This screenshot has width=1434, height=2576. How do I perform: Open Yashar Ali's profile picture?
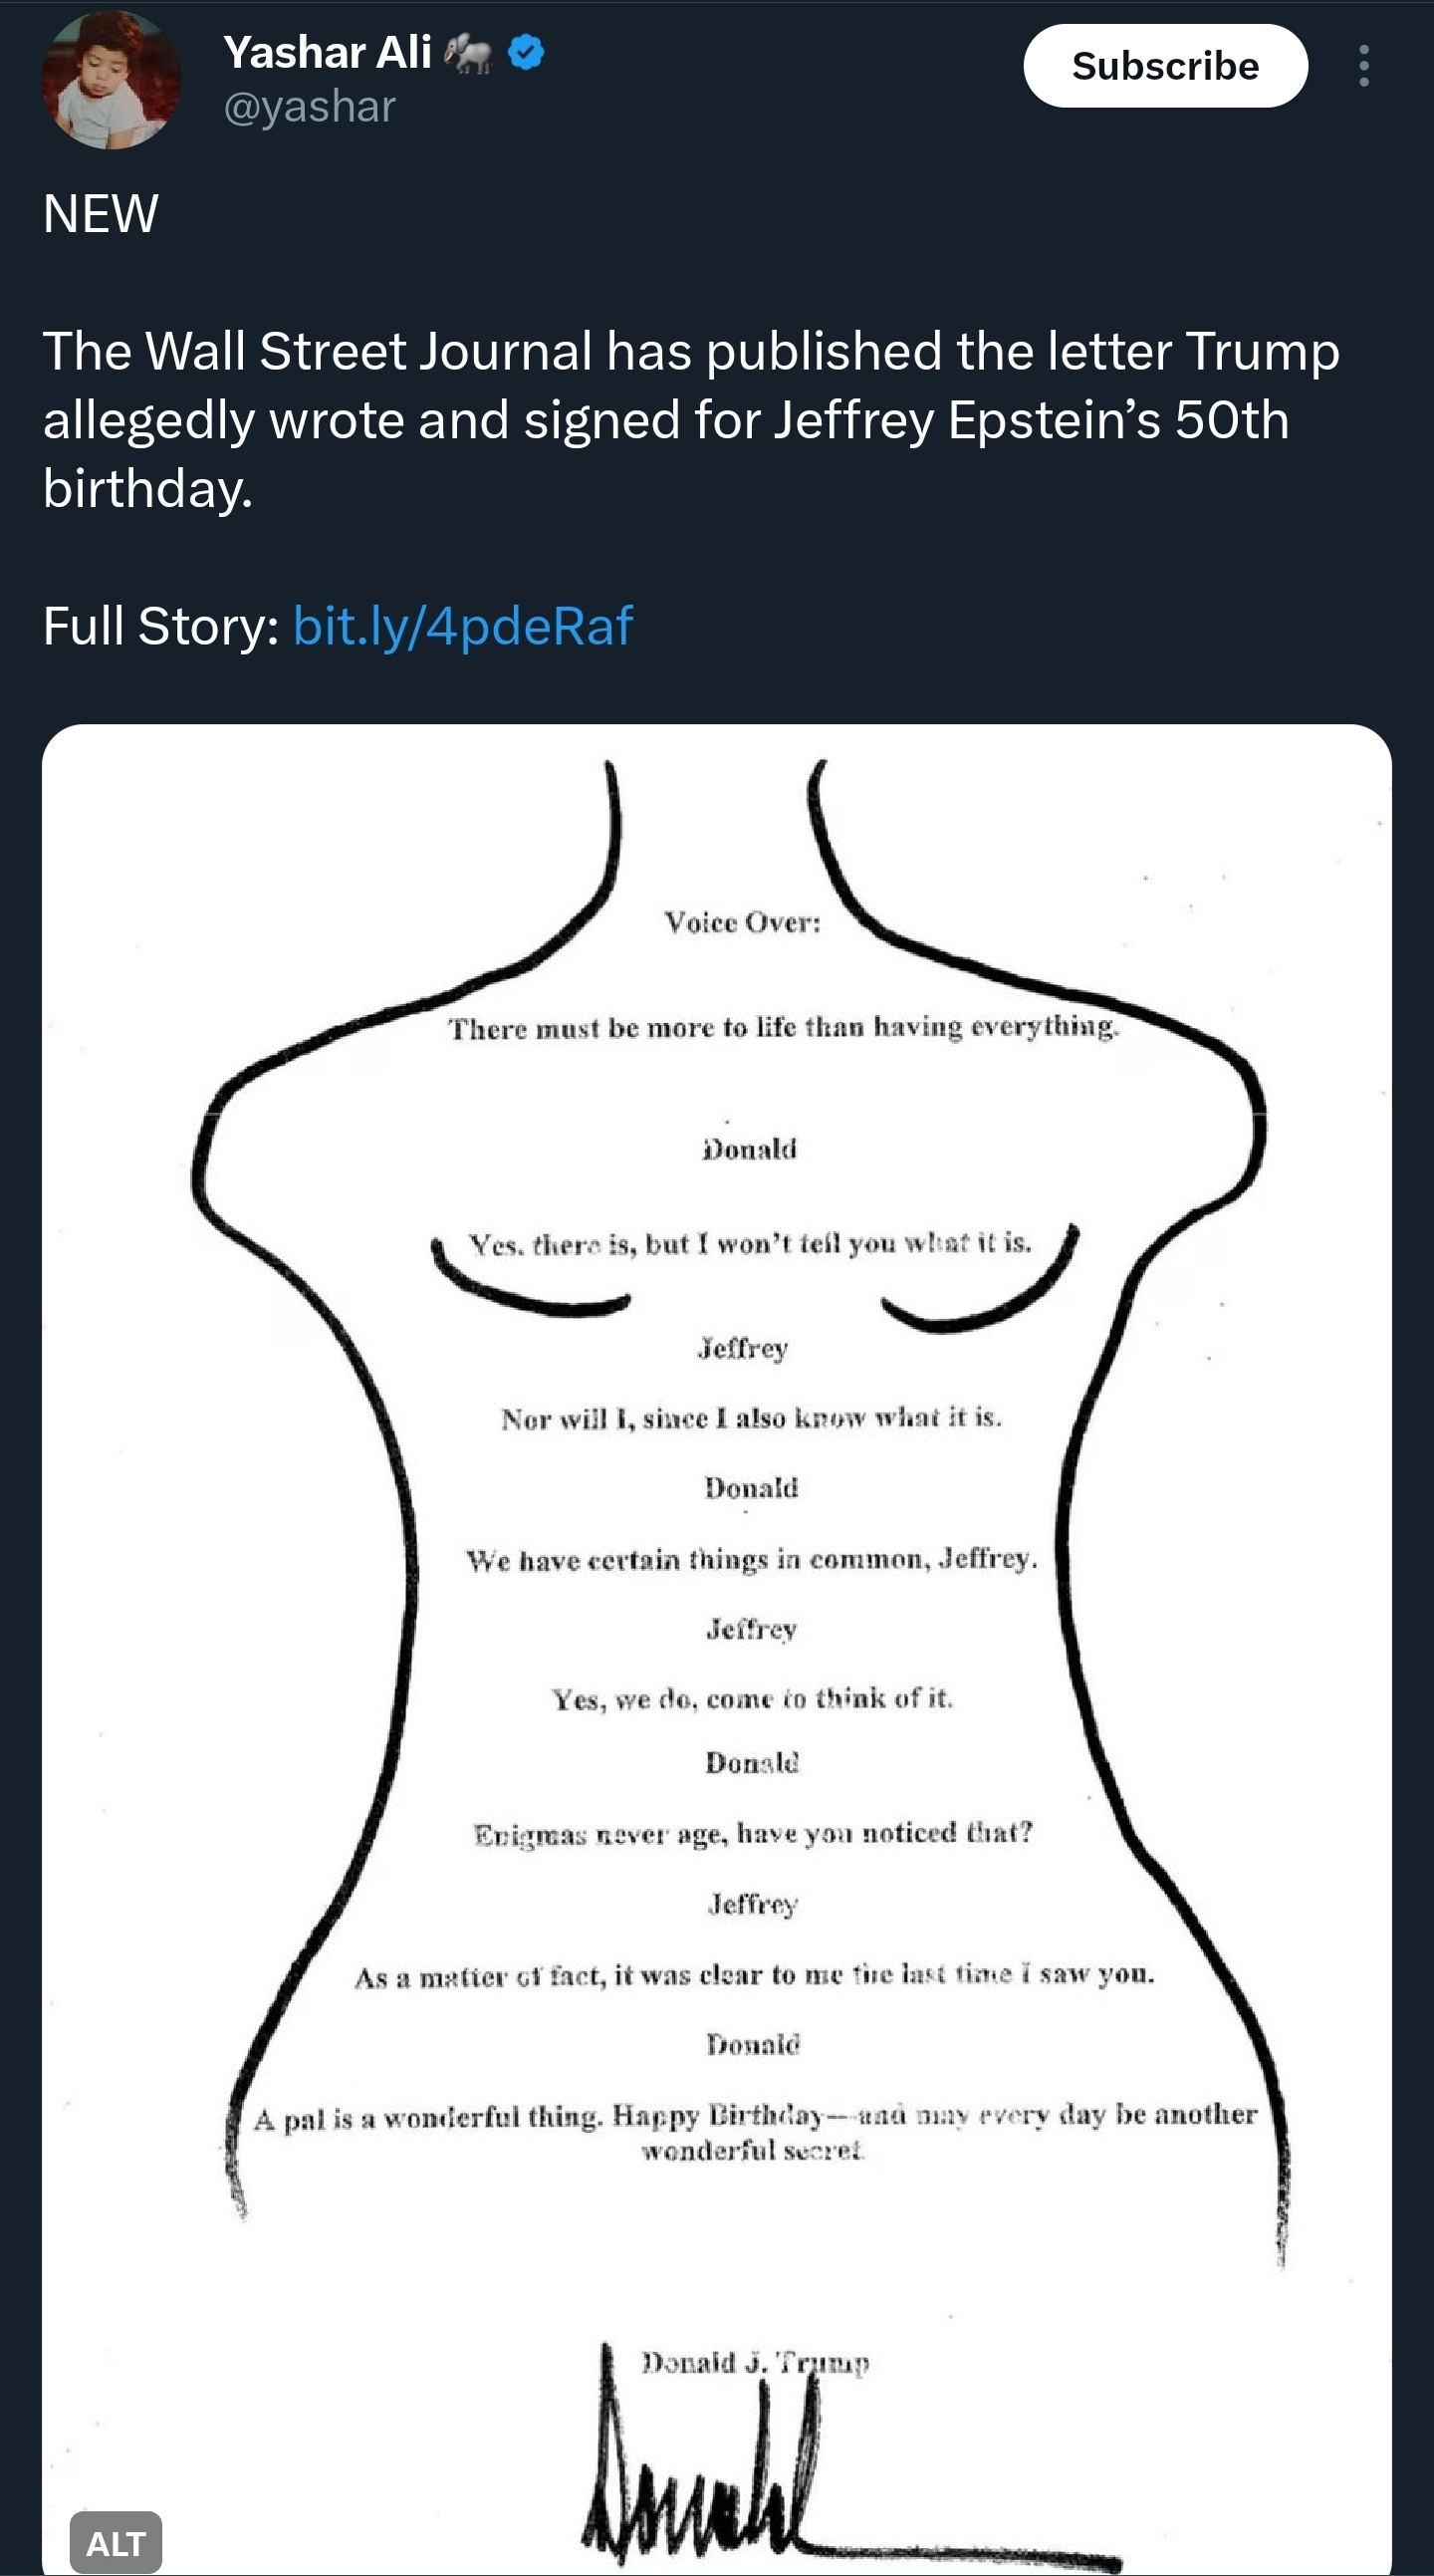(111, 79)
